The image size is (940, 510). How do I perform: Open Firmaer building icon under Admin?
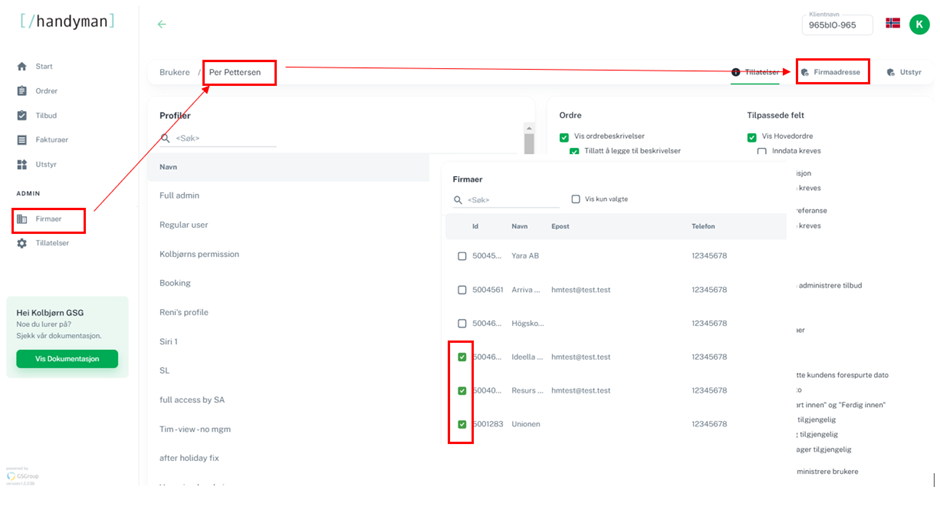click(x=22, y=219)
